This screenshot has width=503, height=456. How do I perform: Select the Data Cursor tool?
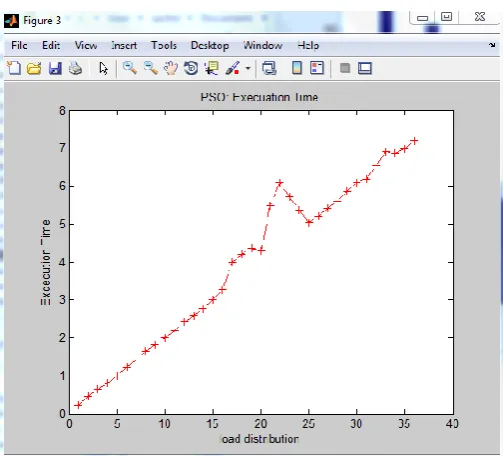point(212,68)
